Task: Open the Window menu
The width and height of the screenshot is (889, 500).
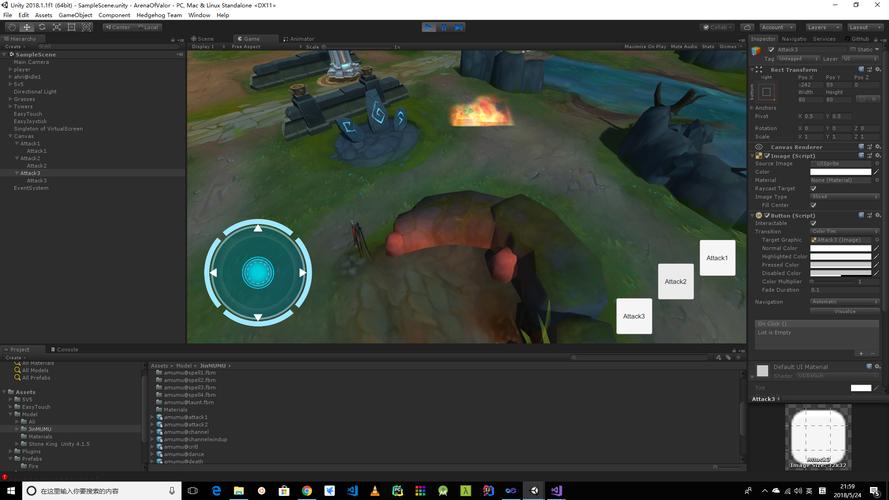Action: pyautogui.click(x=199, y=15)
